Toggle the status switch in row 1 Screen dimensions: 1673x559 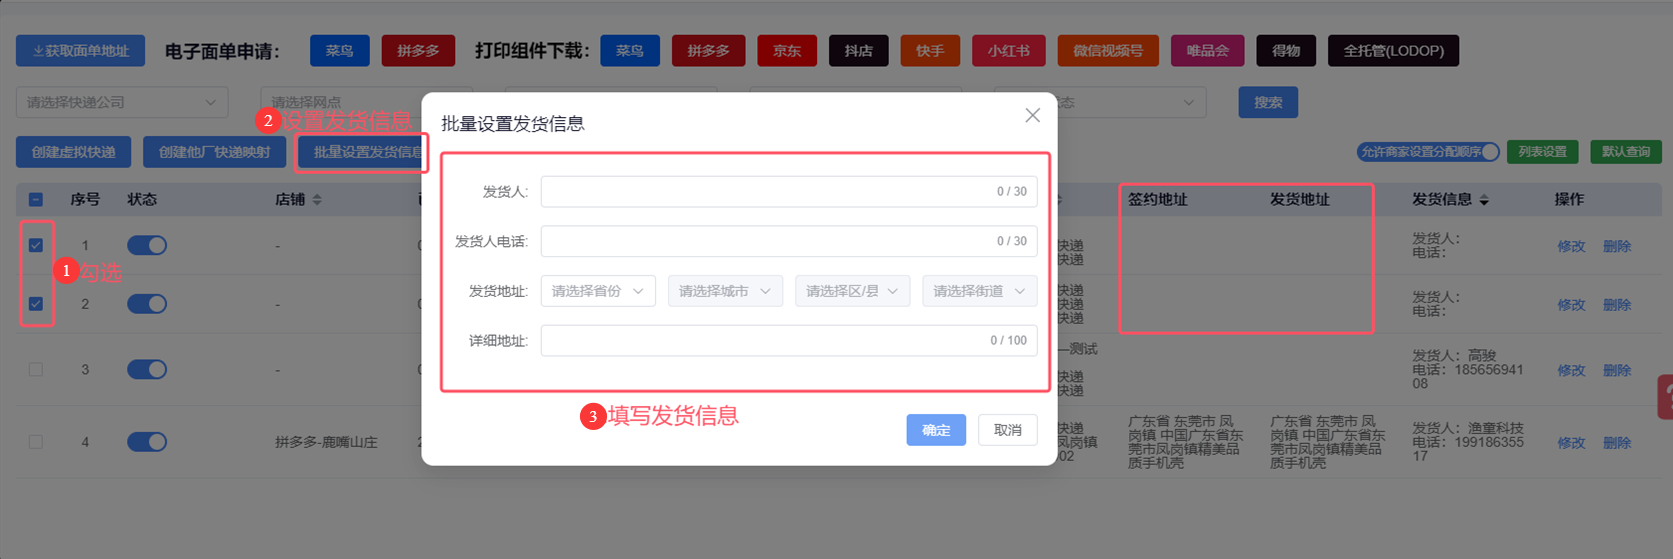pyautogui.click(x=147, y=245)
